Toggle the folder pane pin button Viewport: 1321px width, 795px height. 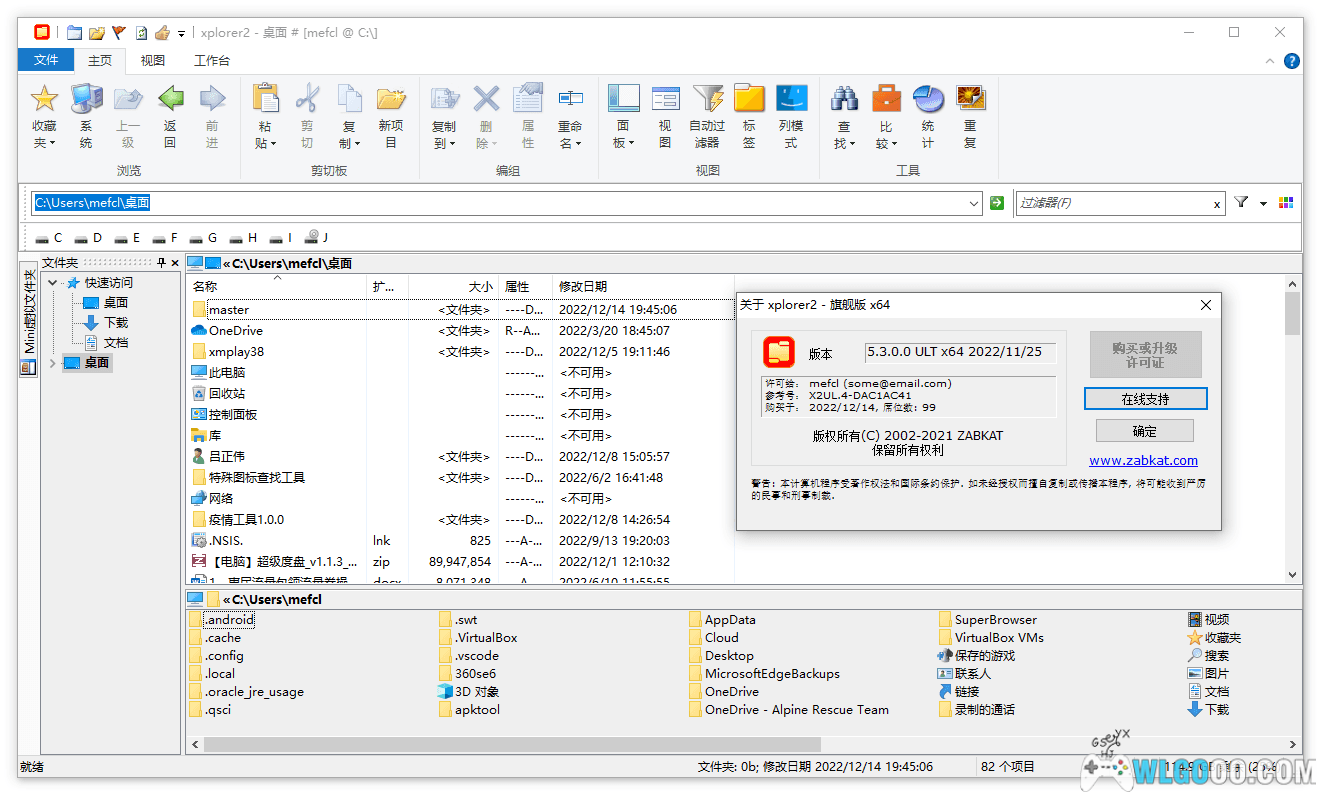click(x=162, y=263)
